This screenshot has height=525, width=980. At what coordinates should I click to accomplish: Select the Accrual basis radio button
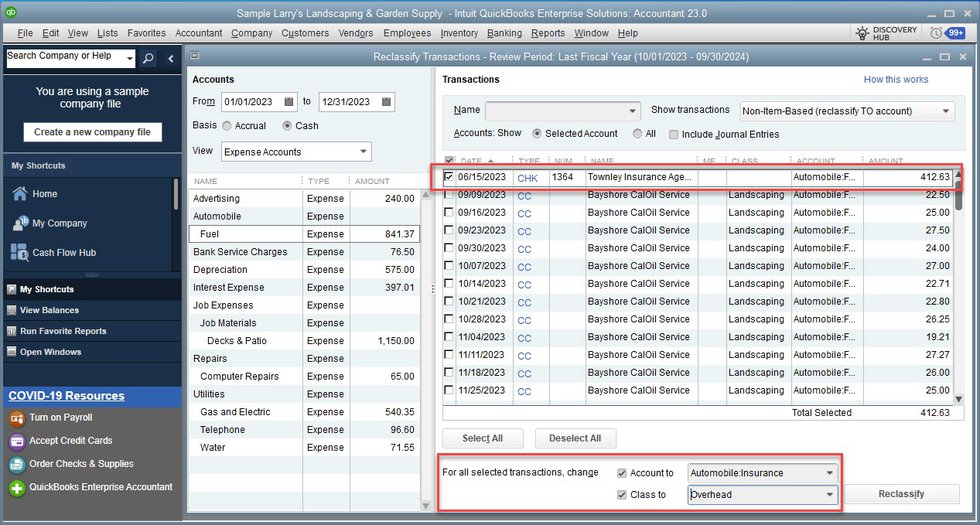click(227, 126)
